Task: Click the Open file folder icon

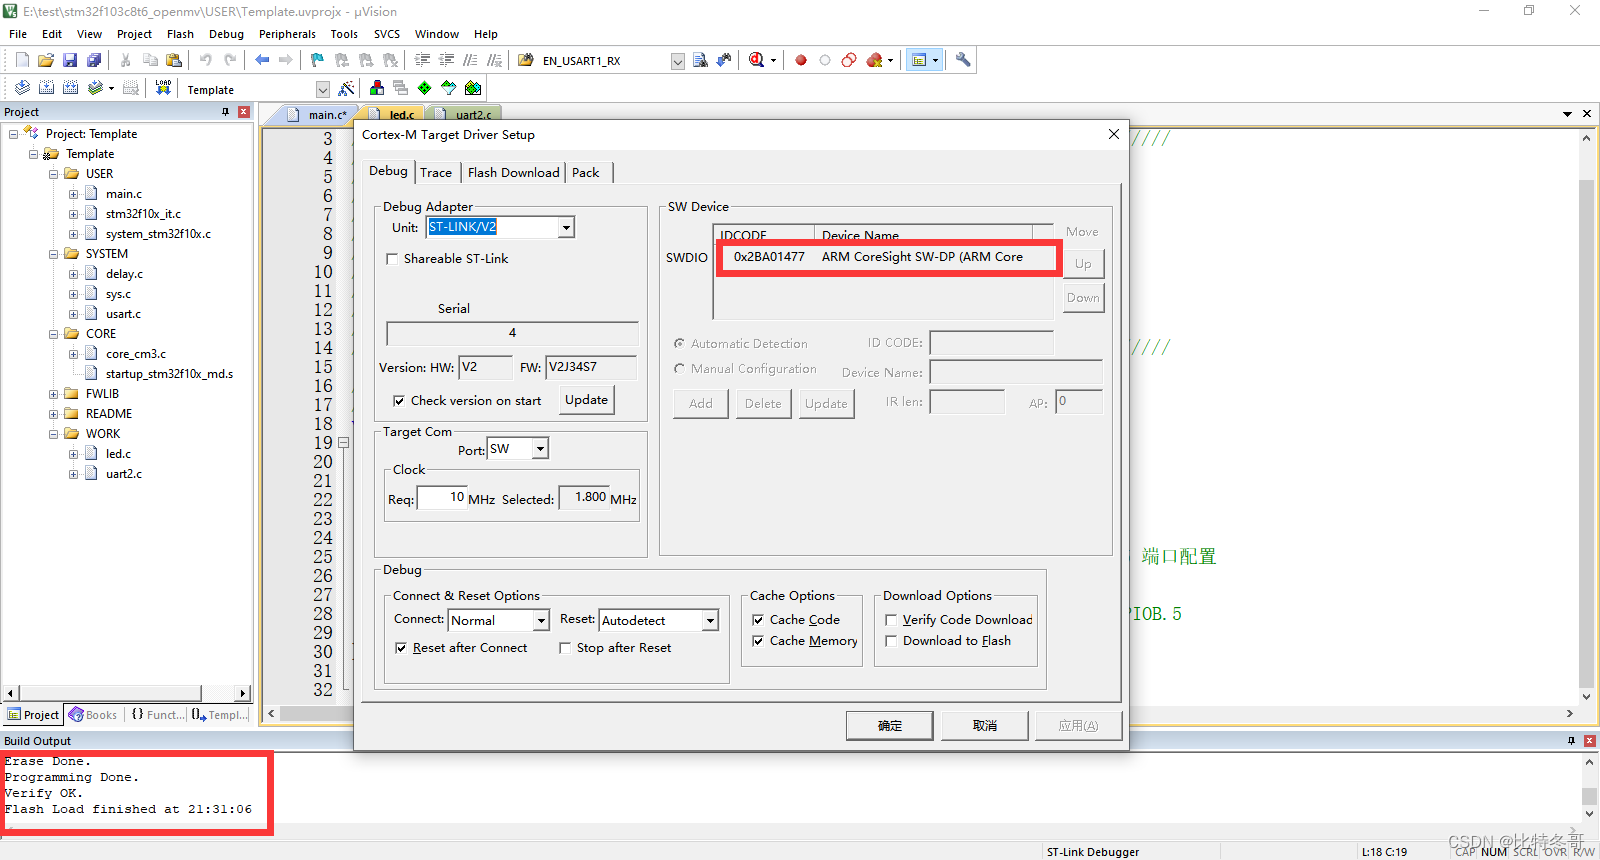Action: [x=46, y=60]
